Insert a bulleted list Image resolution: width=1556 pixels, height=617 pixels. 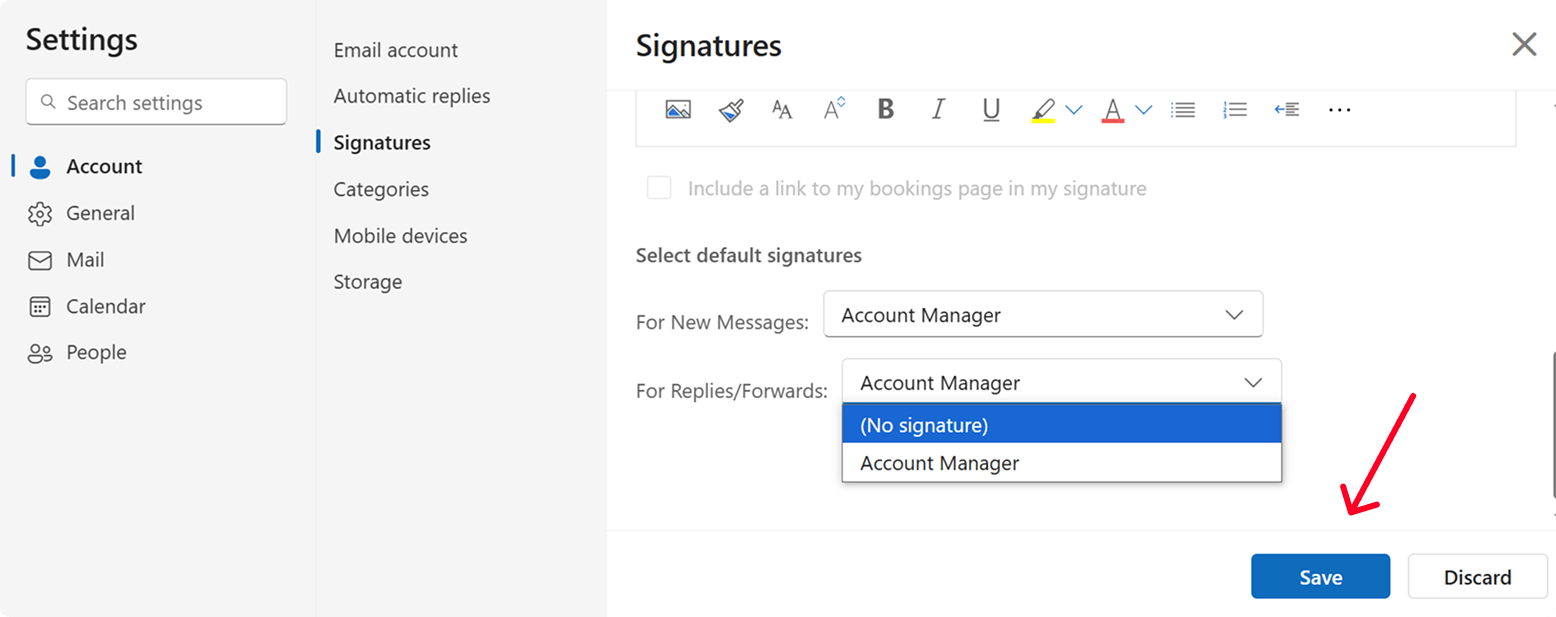[1184, 110]
